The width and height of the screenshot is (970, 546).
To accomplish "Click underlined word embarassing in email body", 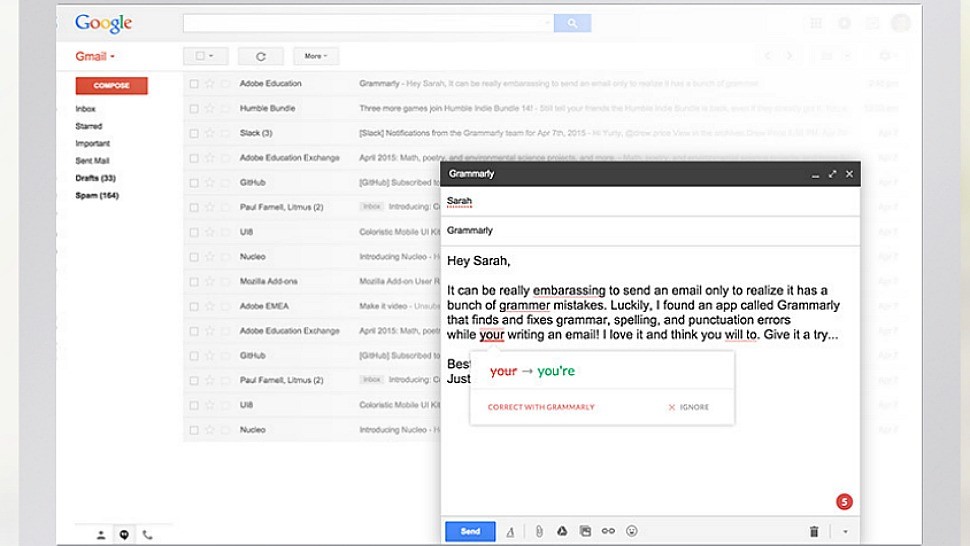I will pyautogui.click(x=569, y=290).
